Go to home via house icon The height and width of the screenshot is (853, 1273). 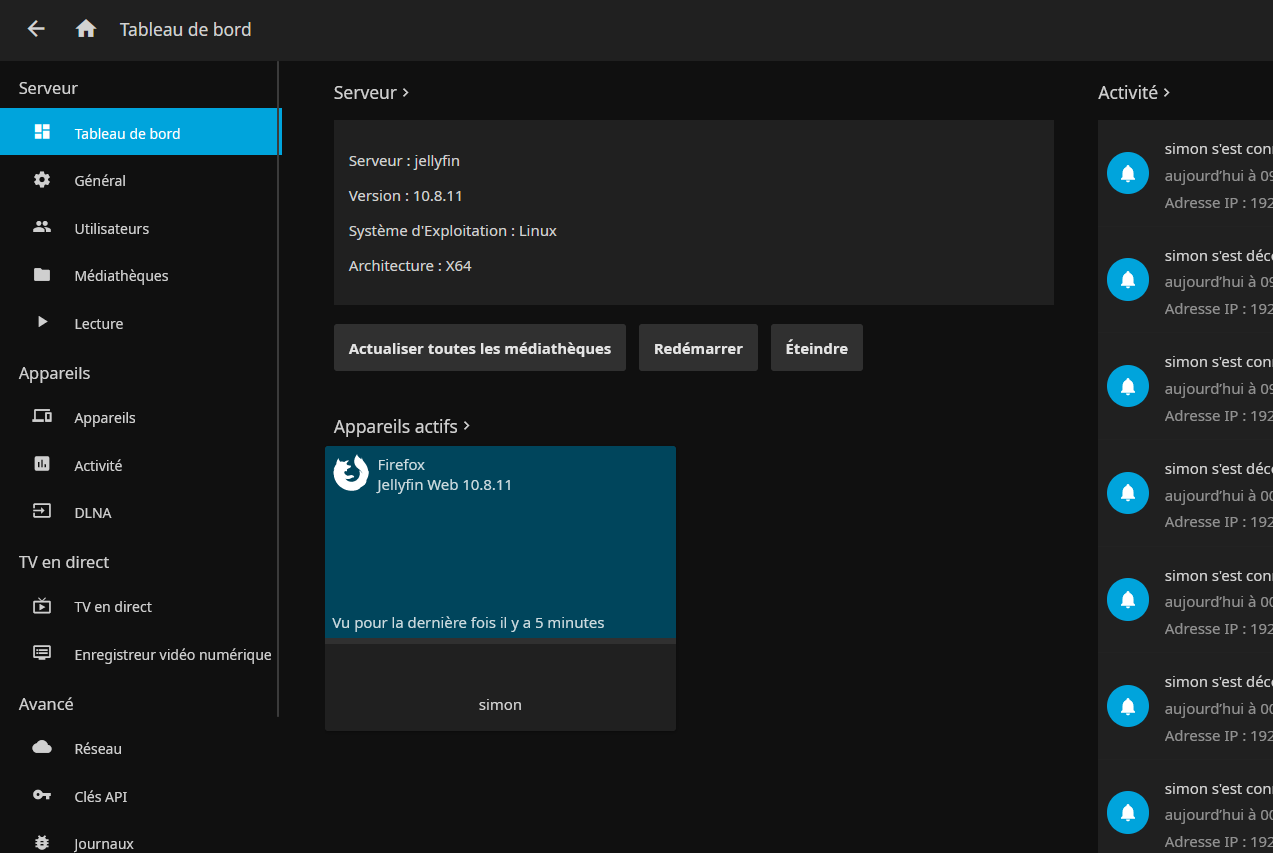click(86, 29)
